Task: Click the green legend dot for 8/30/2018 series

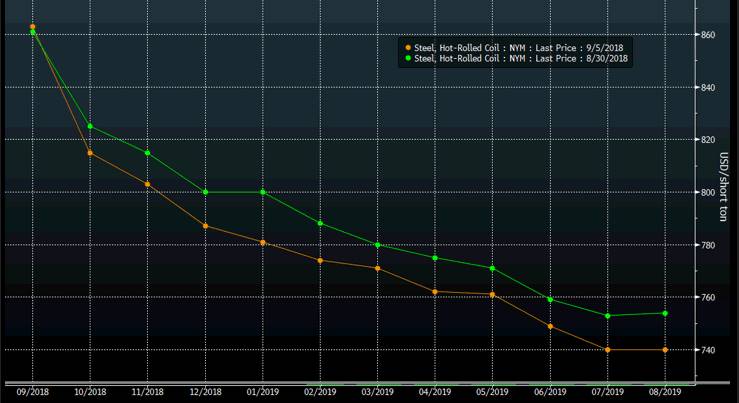Action: pyautogui.click(x=408, y=59)
